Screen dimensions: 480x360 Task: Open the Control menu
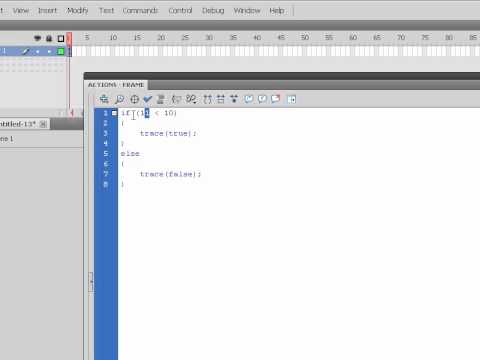[x=180, y=11]
